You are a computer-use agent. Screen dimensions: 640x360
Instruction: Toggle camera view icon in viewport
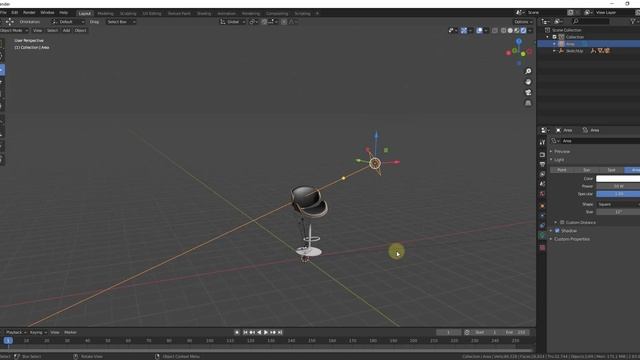tap(528, 93)
